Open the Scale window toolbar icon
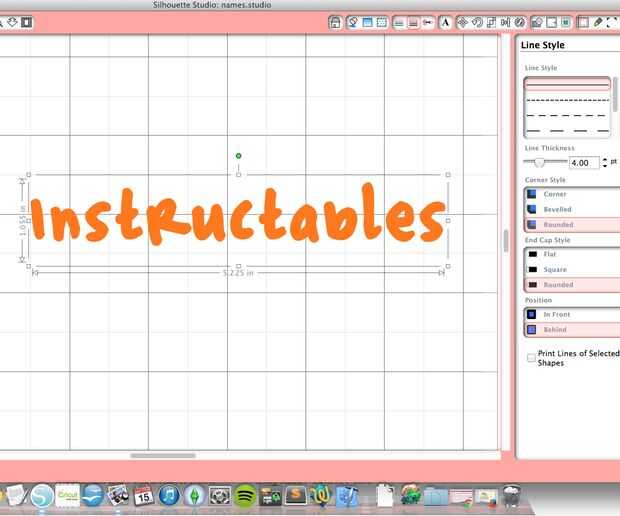This screenshot has height=516, width=620. click(x=491, y=23)
